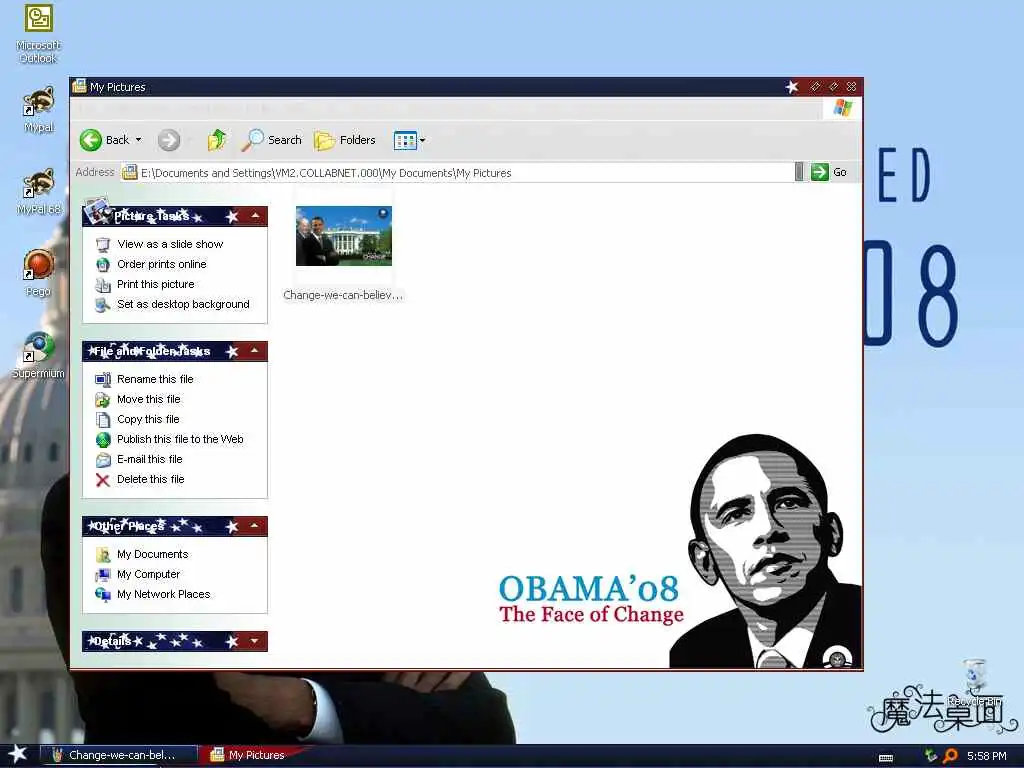Click Publish this file to the Web

pyautogui.click(x=180, y=439)
